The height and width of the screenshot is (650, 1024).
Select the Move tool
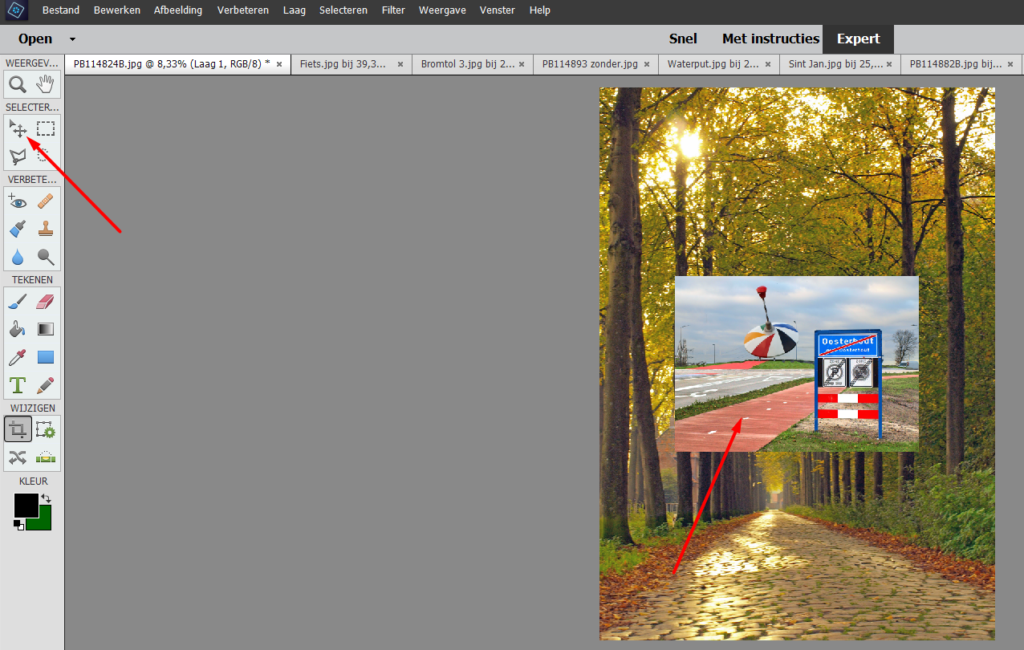coord(18,129)
